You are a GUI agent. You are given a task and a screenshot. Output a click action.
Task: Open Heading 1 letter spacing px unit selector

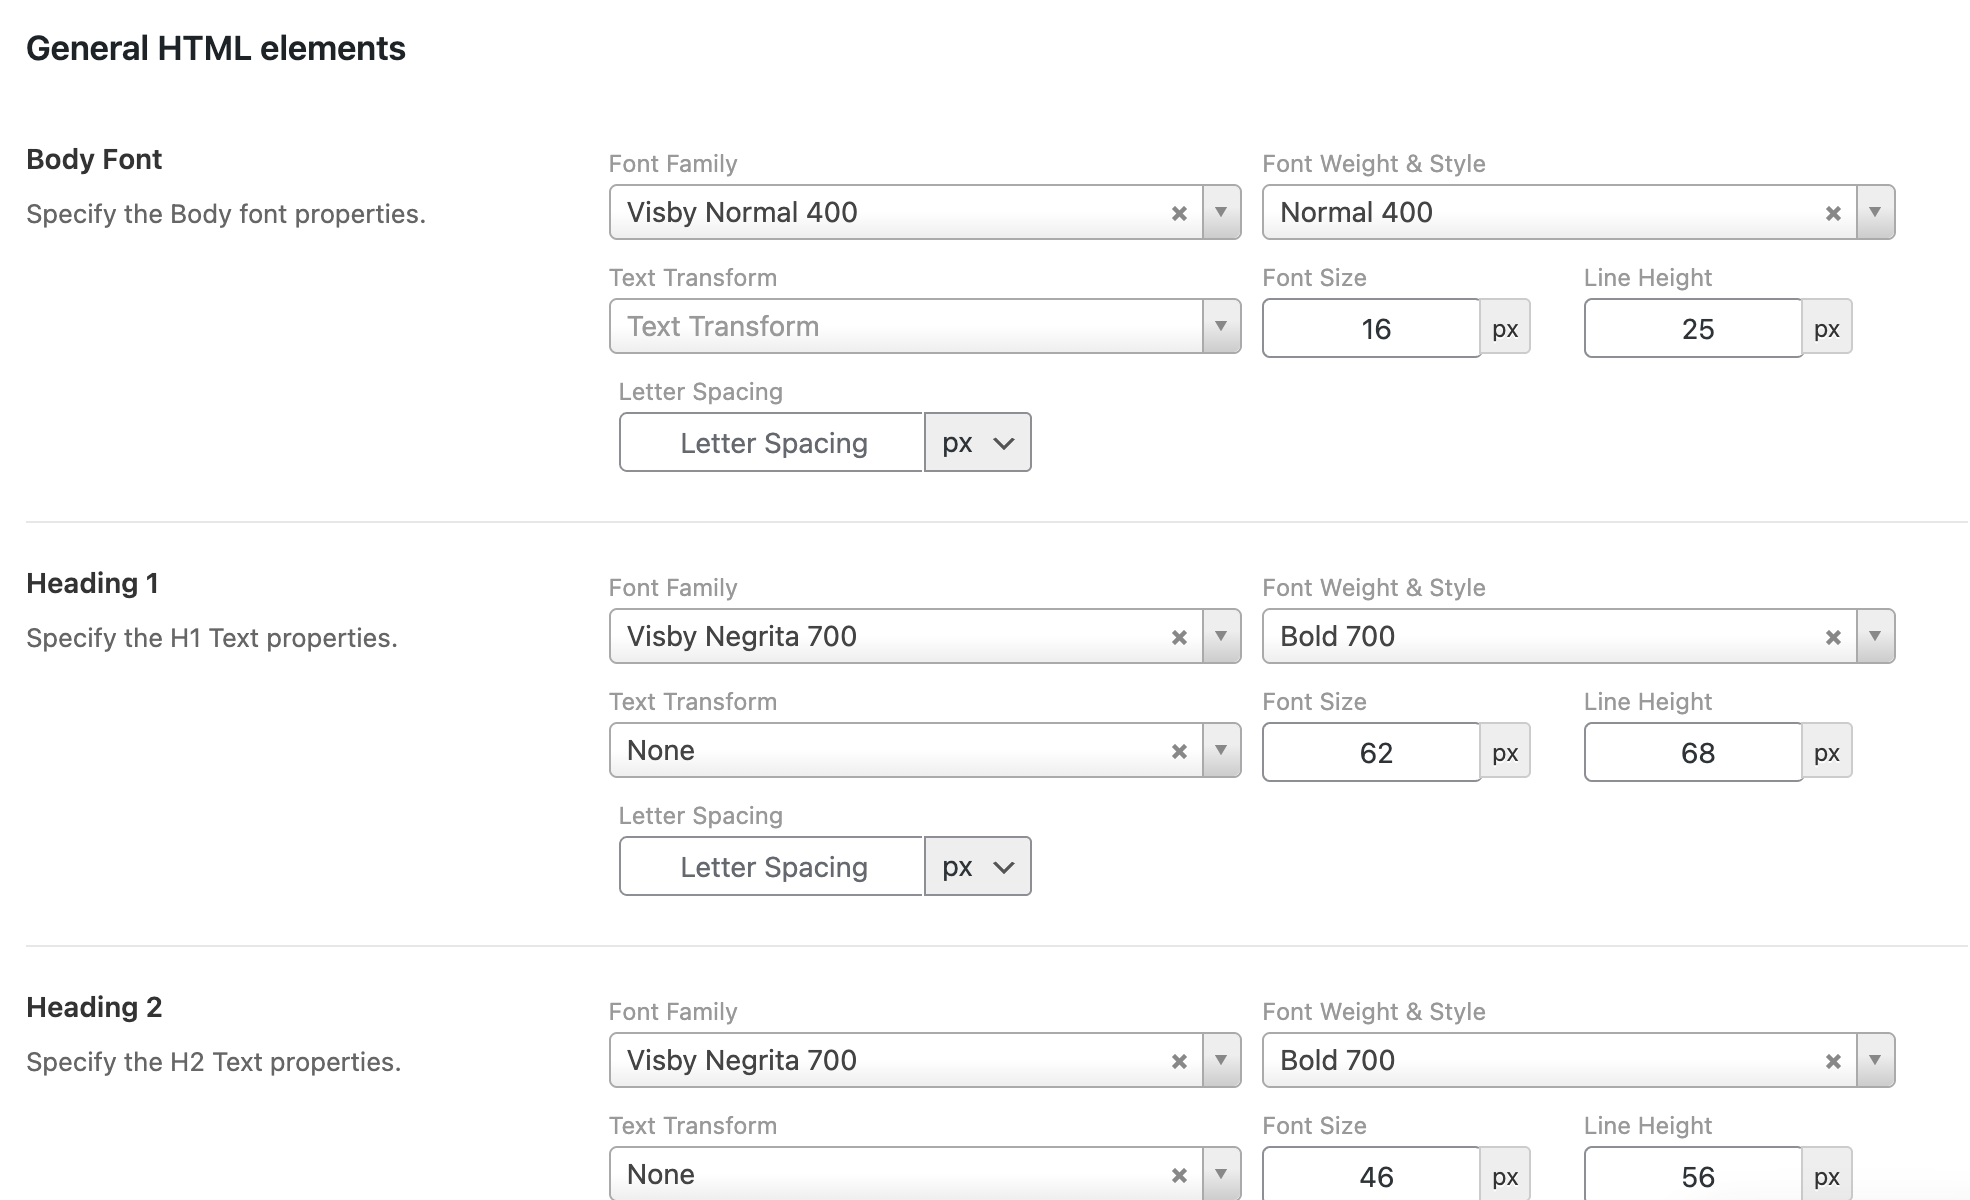click(977, 866)
